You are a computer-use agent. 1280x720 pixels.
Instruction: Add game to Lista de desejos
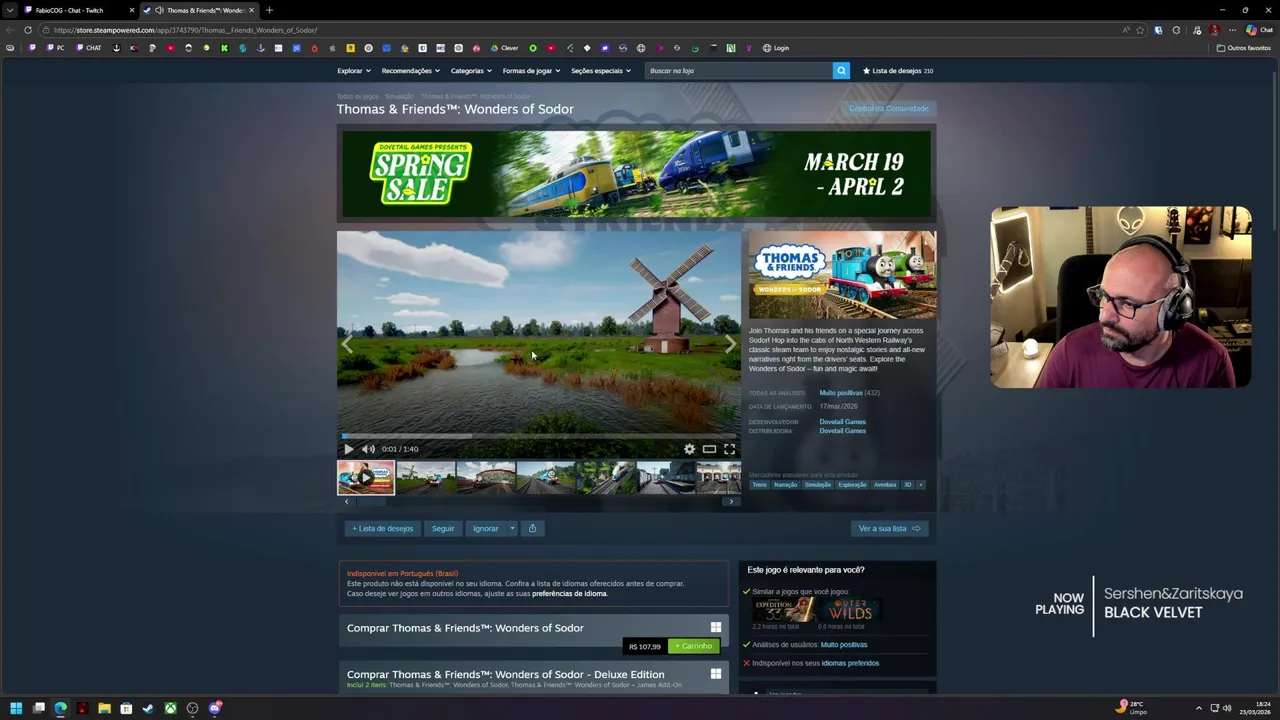(382, 528)
